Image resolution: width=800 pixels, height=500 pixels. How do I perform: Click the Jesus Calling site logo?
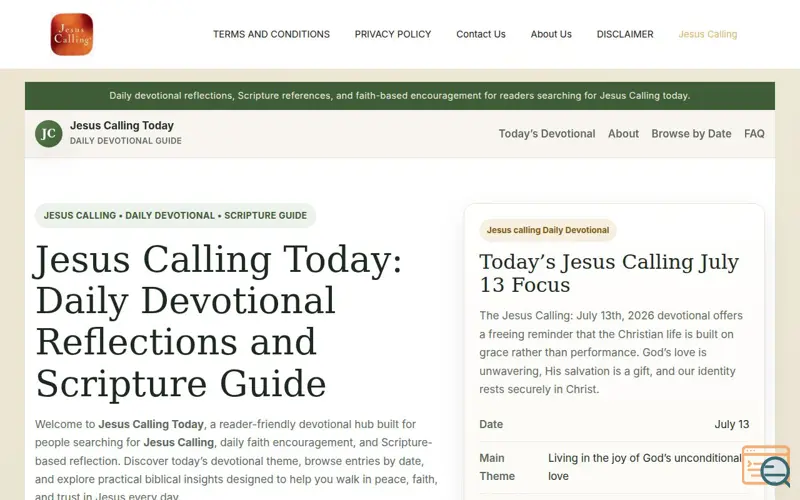click(x=72, y=34)
